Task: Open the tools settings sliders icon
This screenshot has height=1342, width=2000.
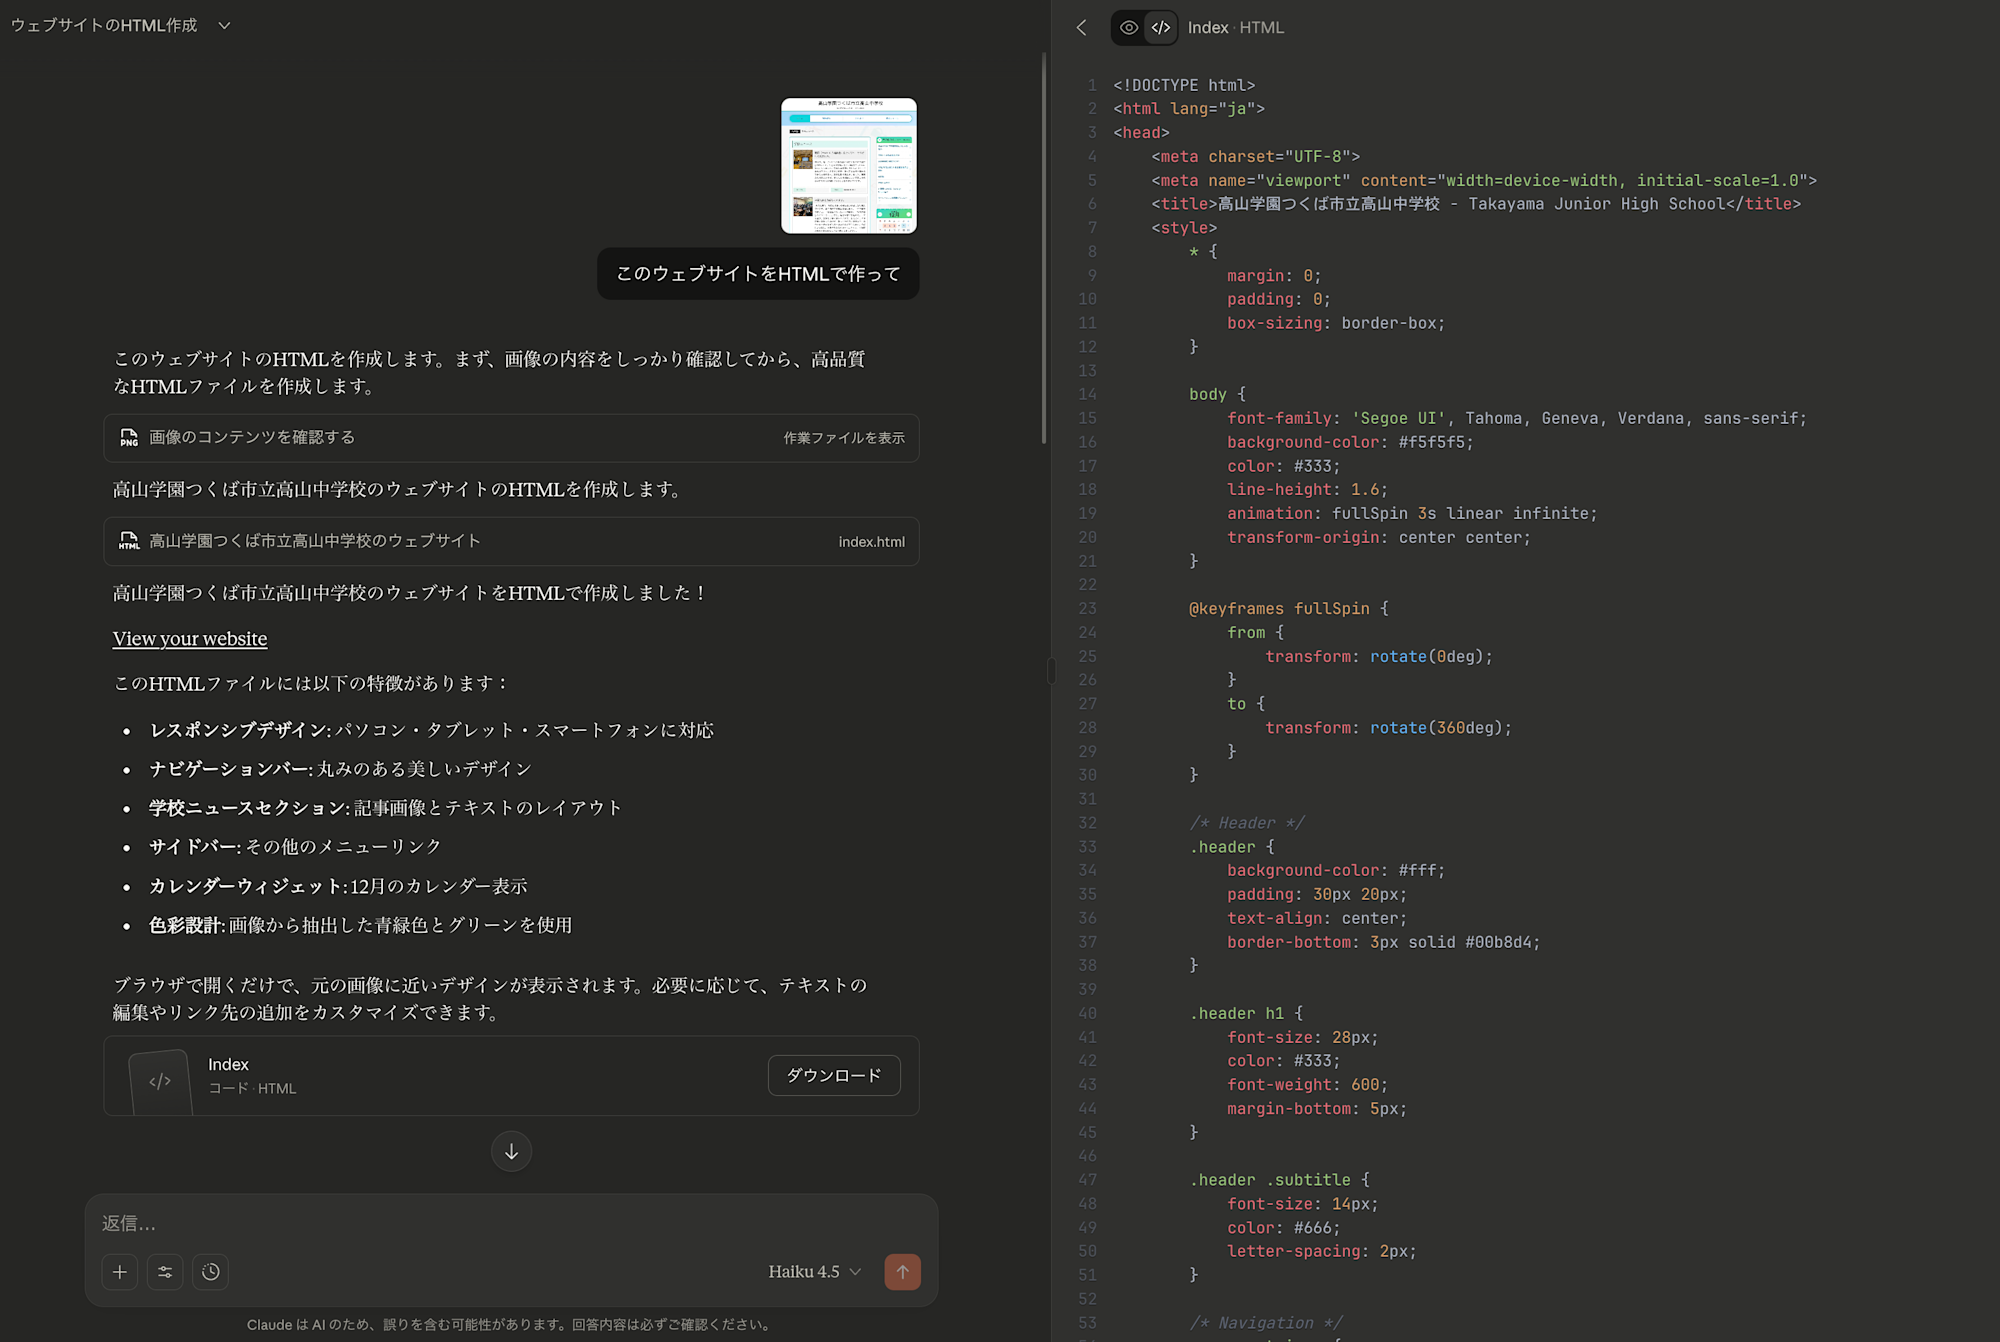Action: [x=165, y=1272]
